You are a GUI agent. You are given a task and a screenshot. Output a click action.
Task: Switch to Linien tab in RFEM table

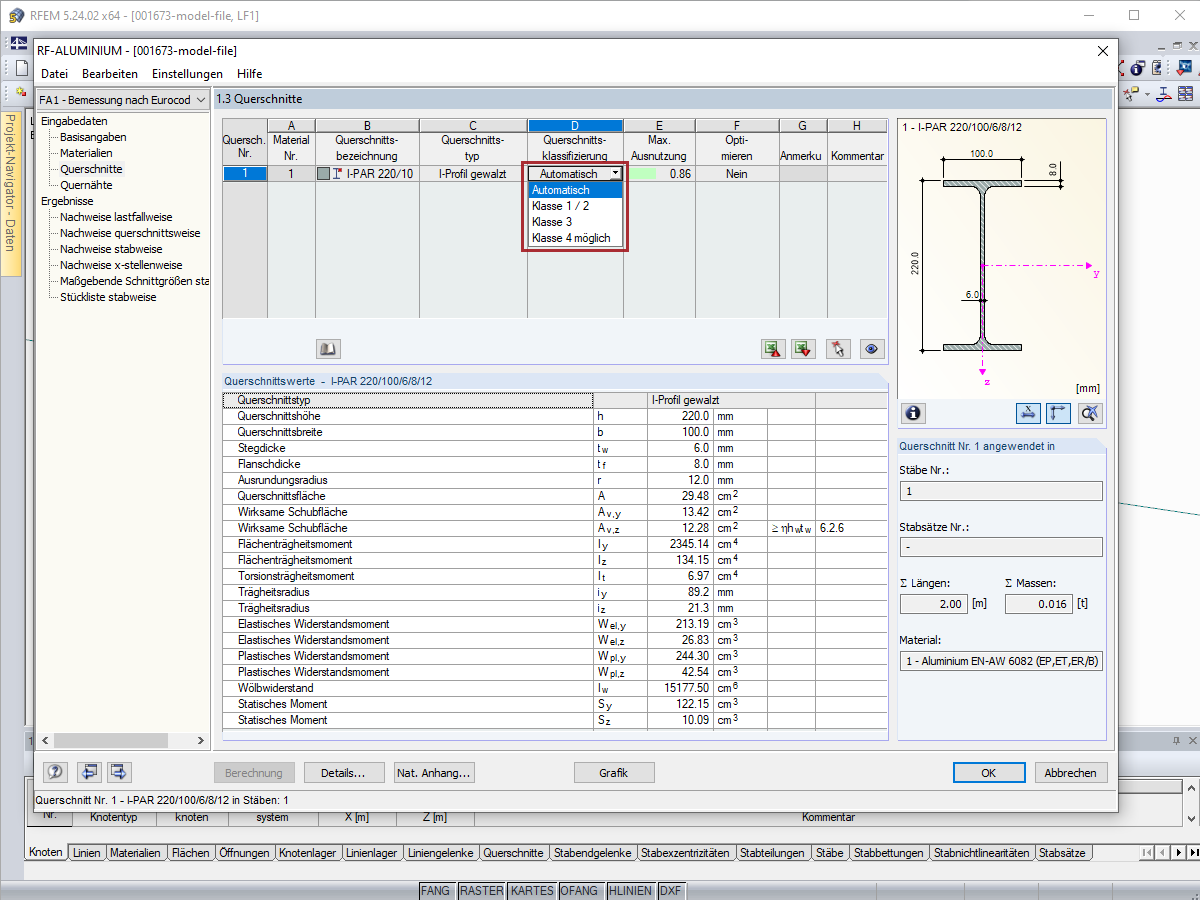[x=87, y=853]
